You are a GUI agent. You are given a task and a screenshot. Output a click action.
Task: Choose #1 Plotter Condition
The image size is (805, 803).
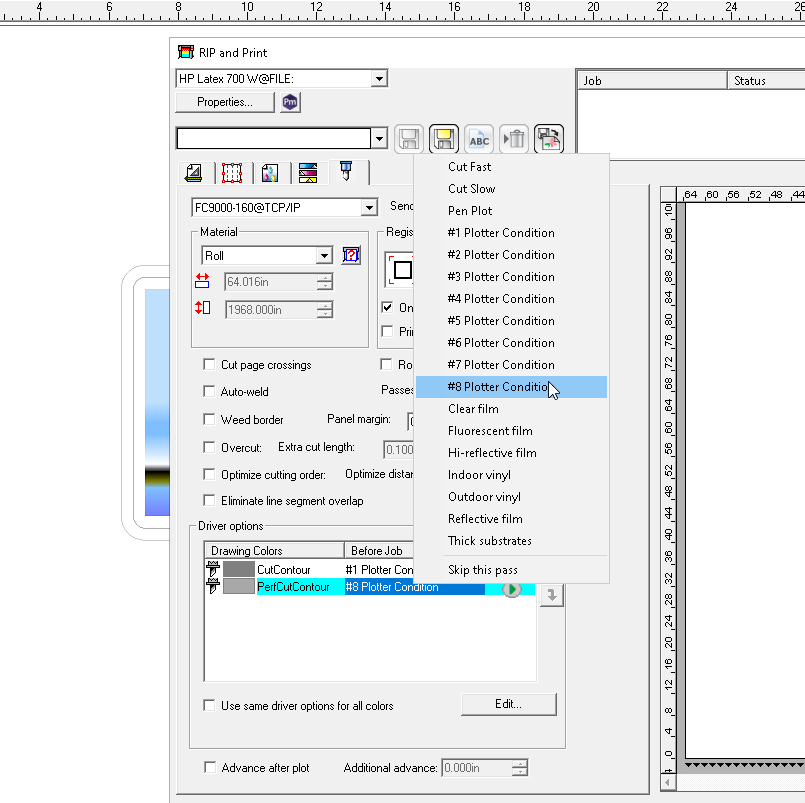point(511,233)
